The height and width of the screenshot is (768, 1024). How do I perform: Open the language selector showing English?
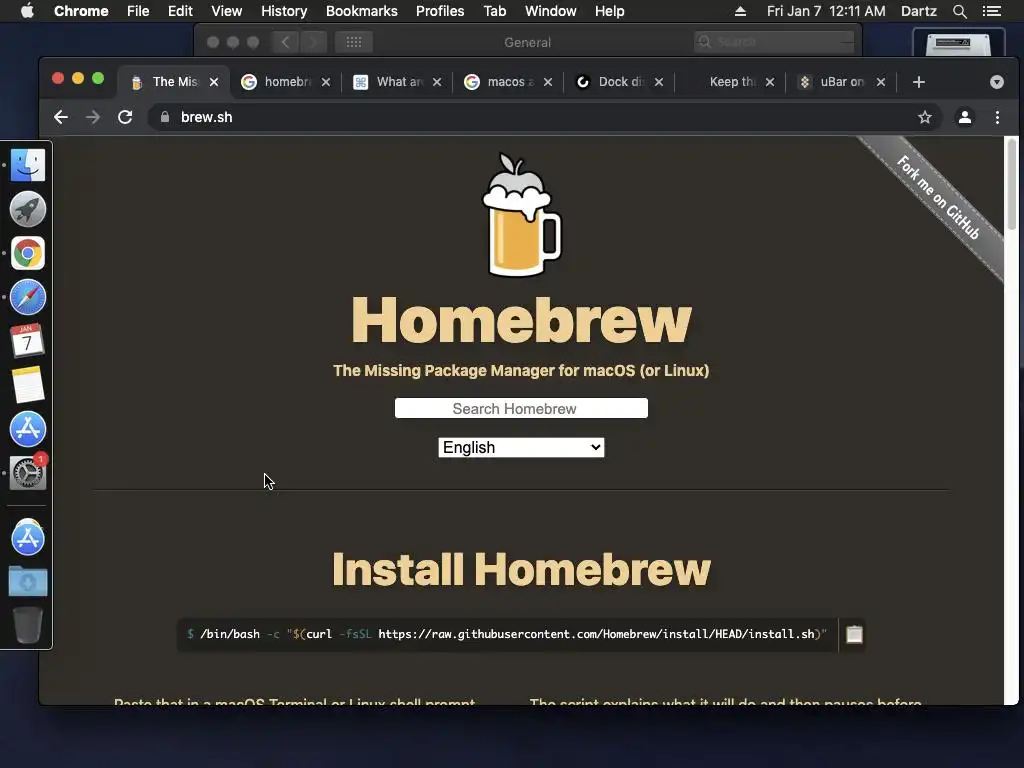(521, 447)
